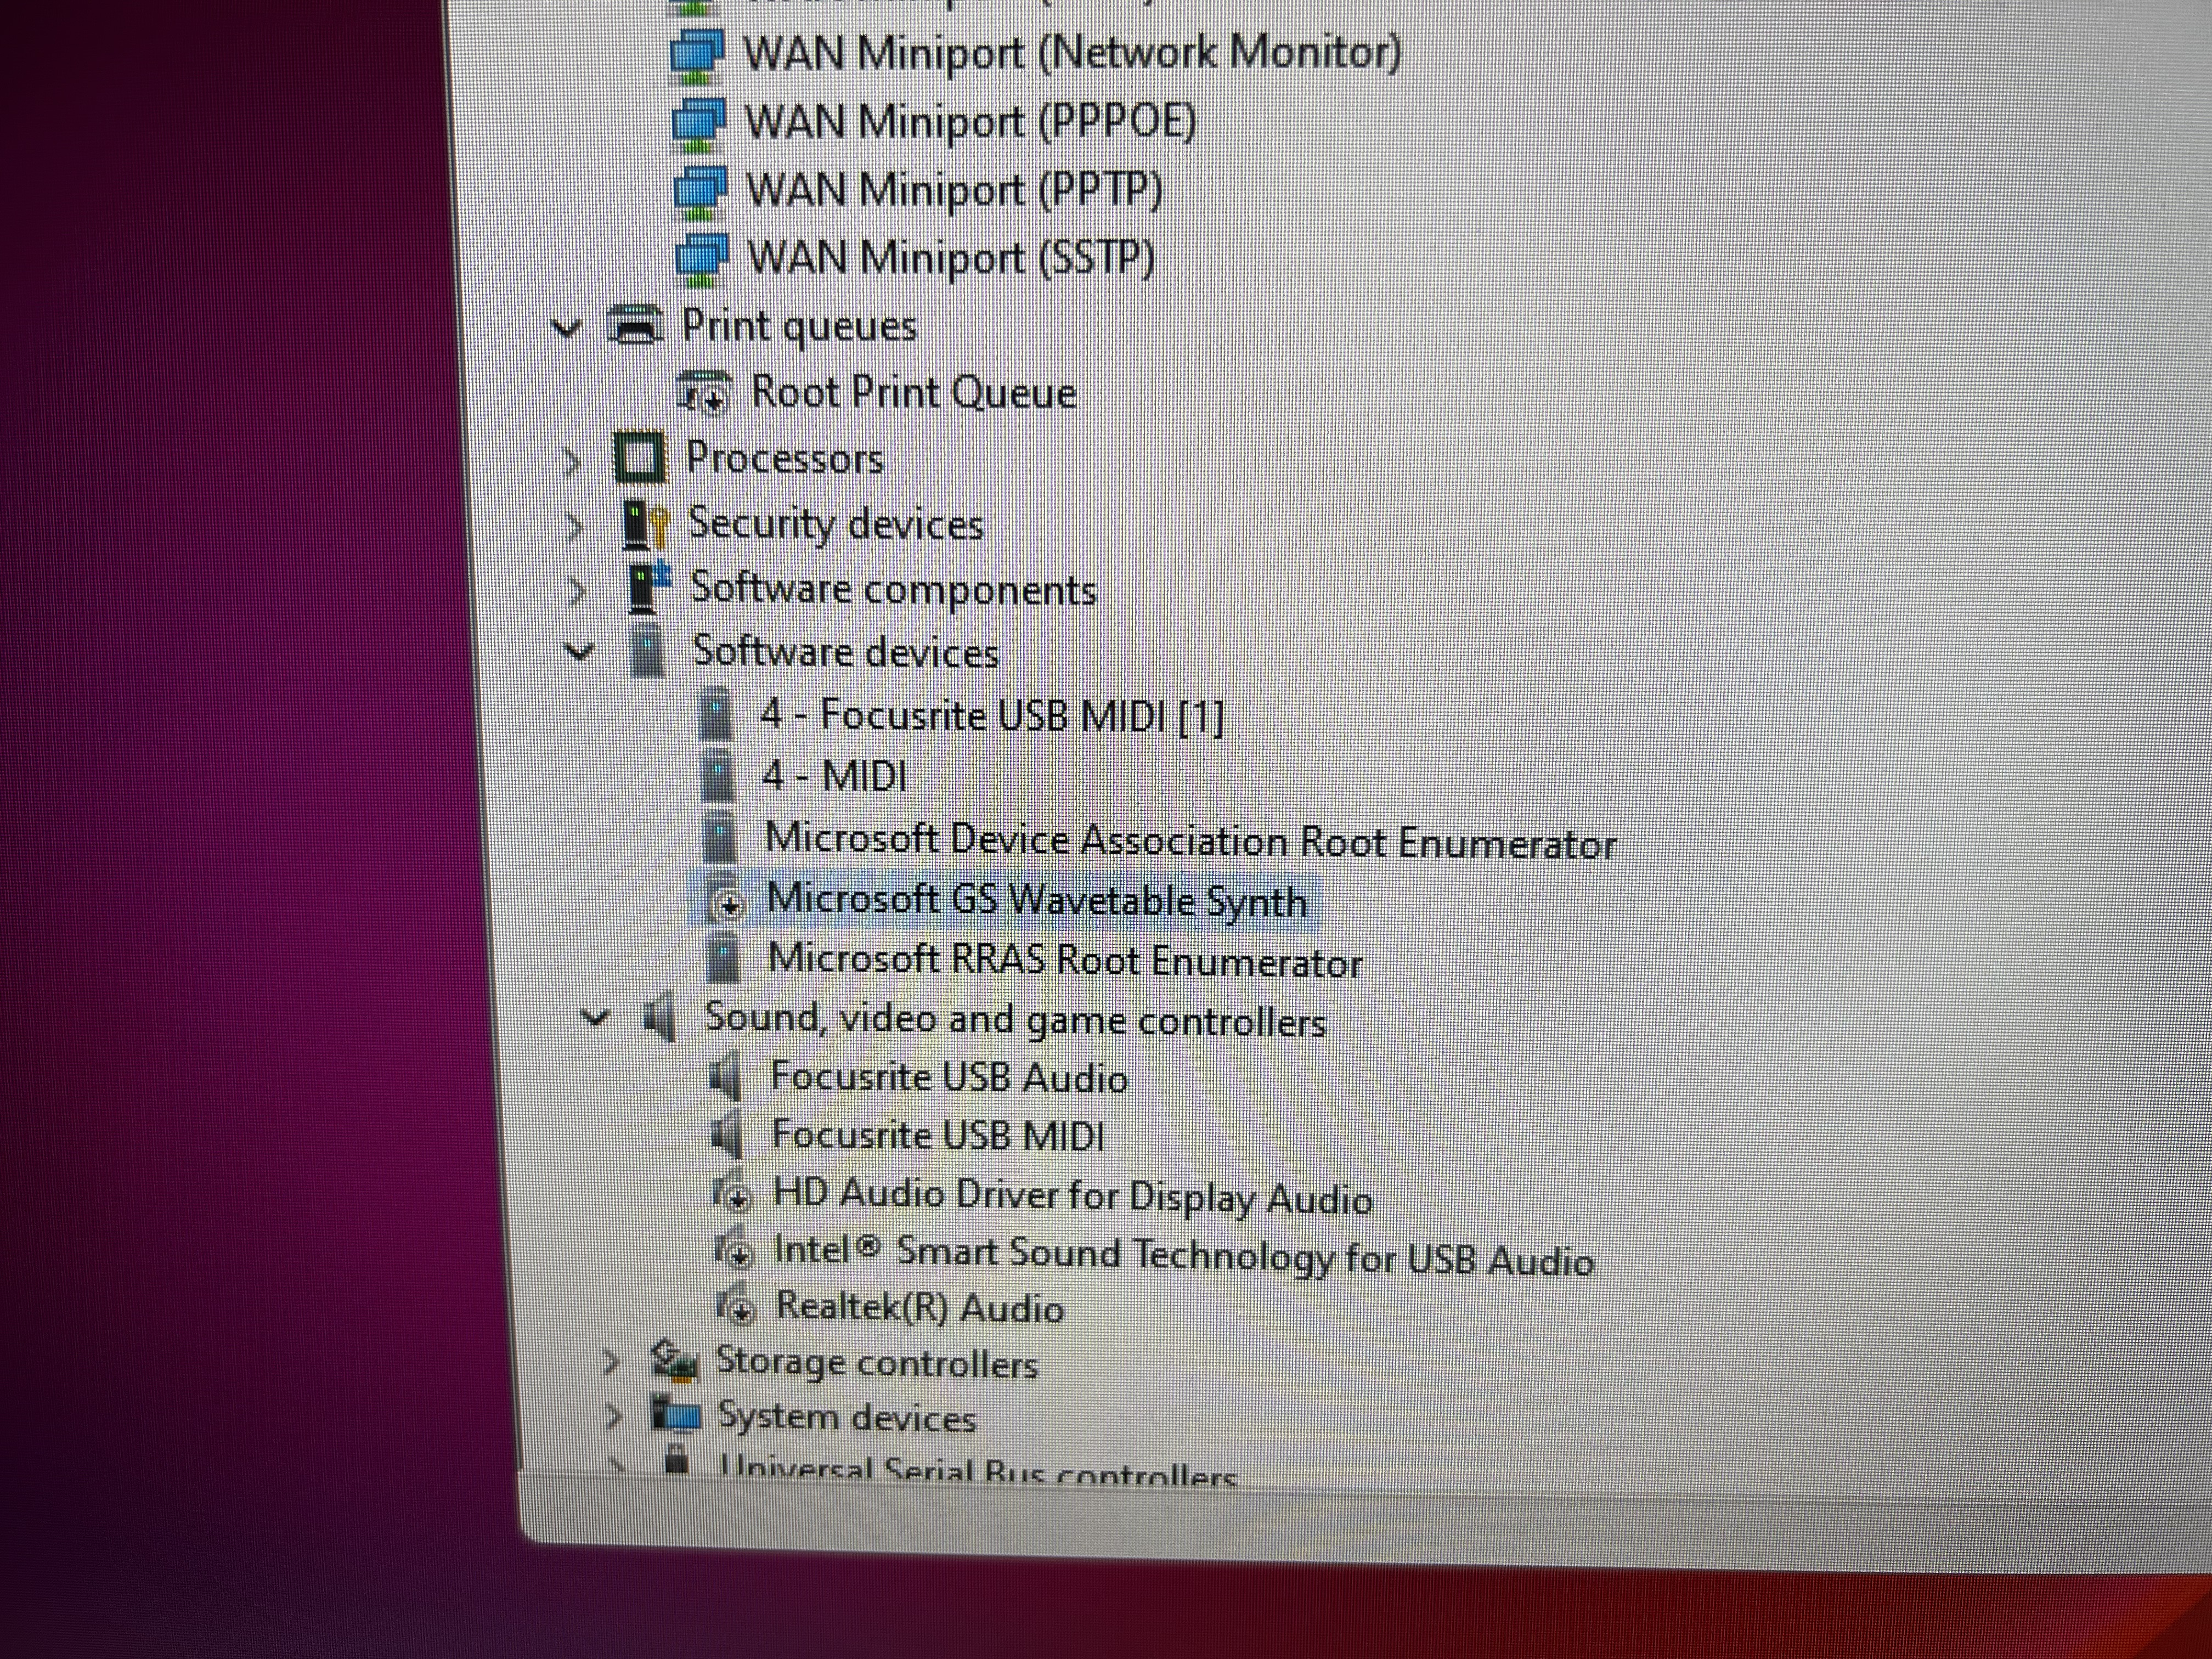Select WAN Miniport (PPPOE) device

click(x=970, y=122)
